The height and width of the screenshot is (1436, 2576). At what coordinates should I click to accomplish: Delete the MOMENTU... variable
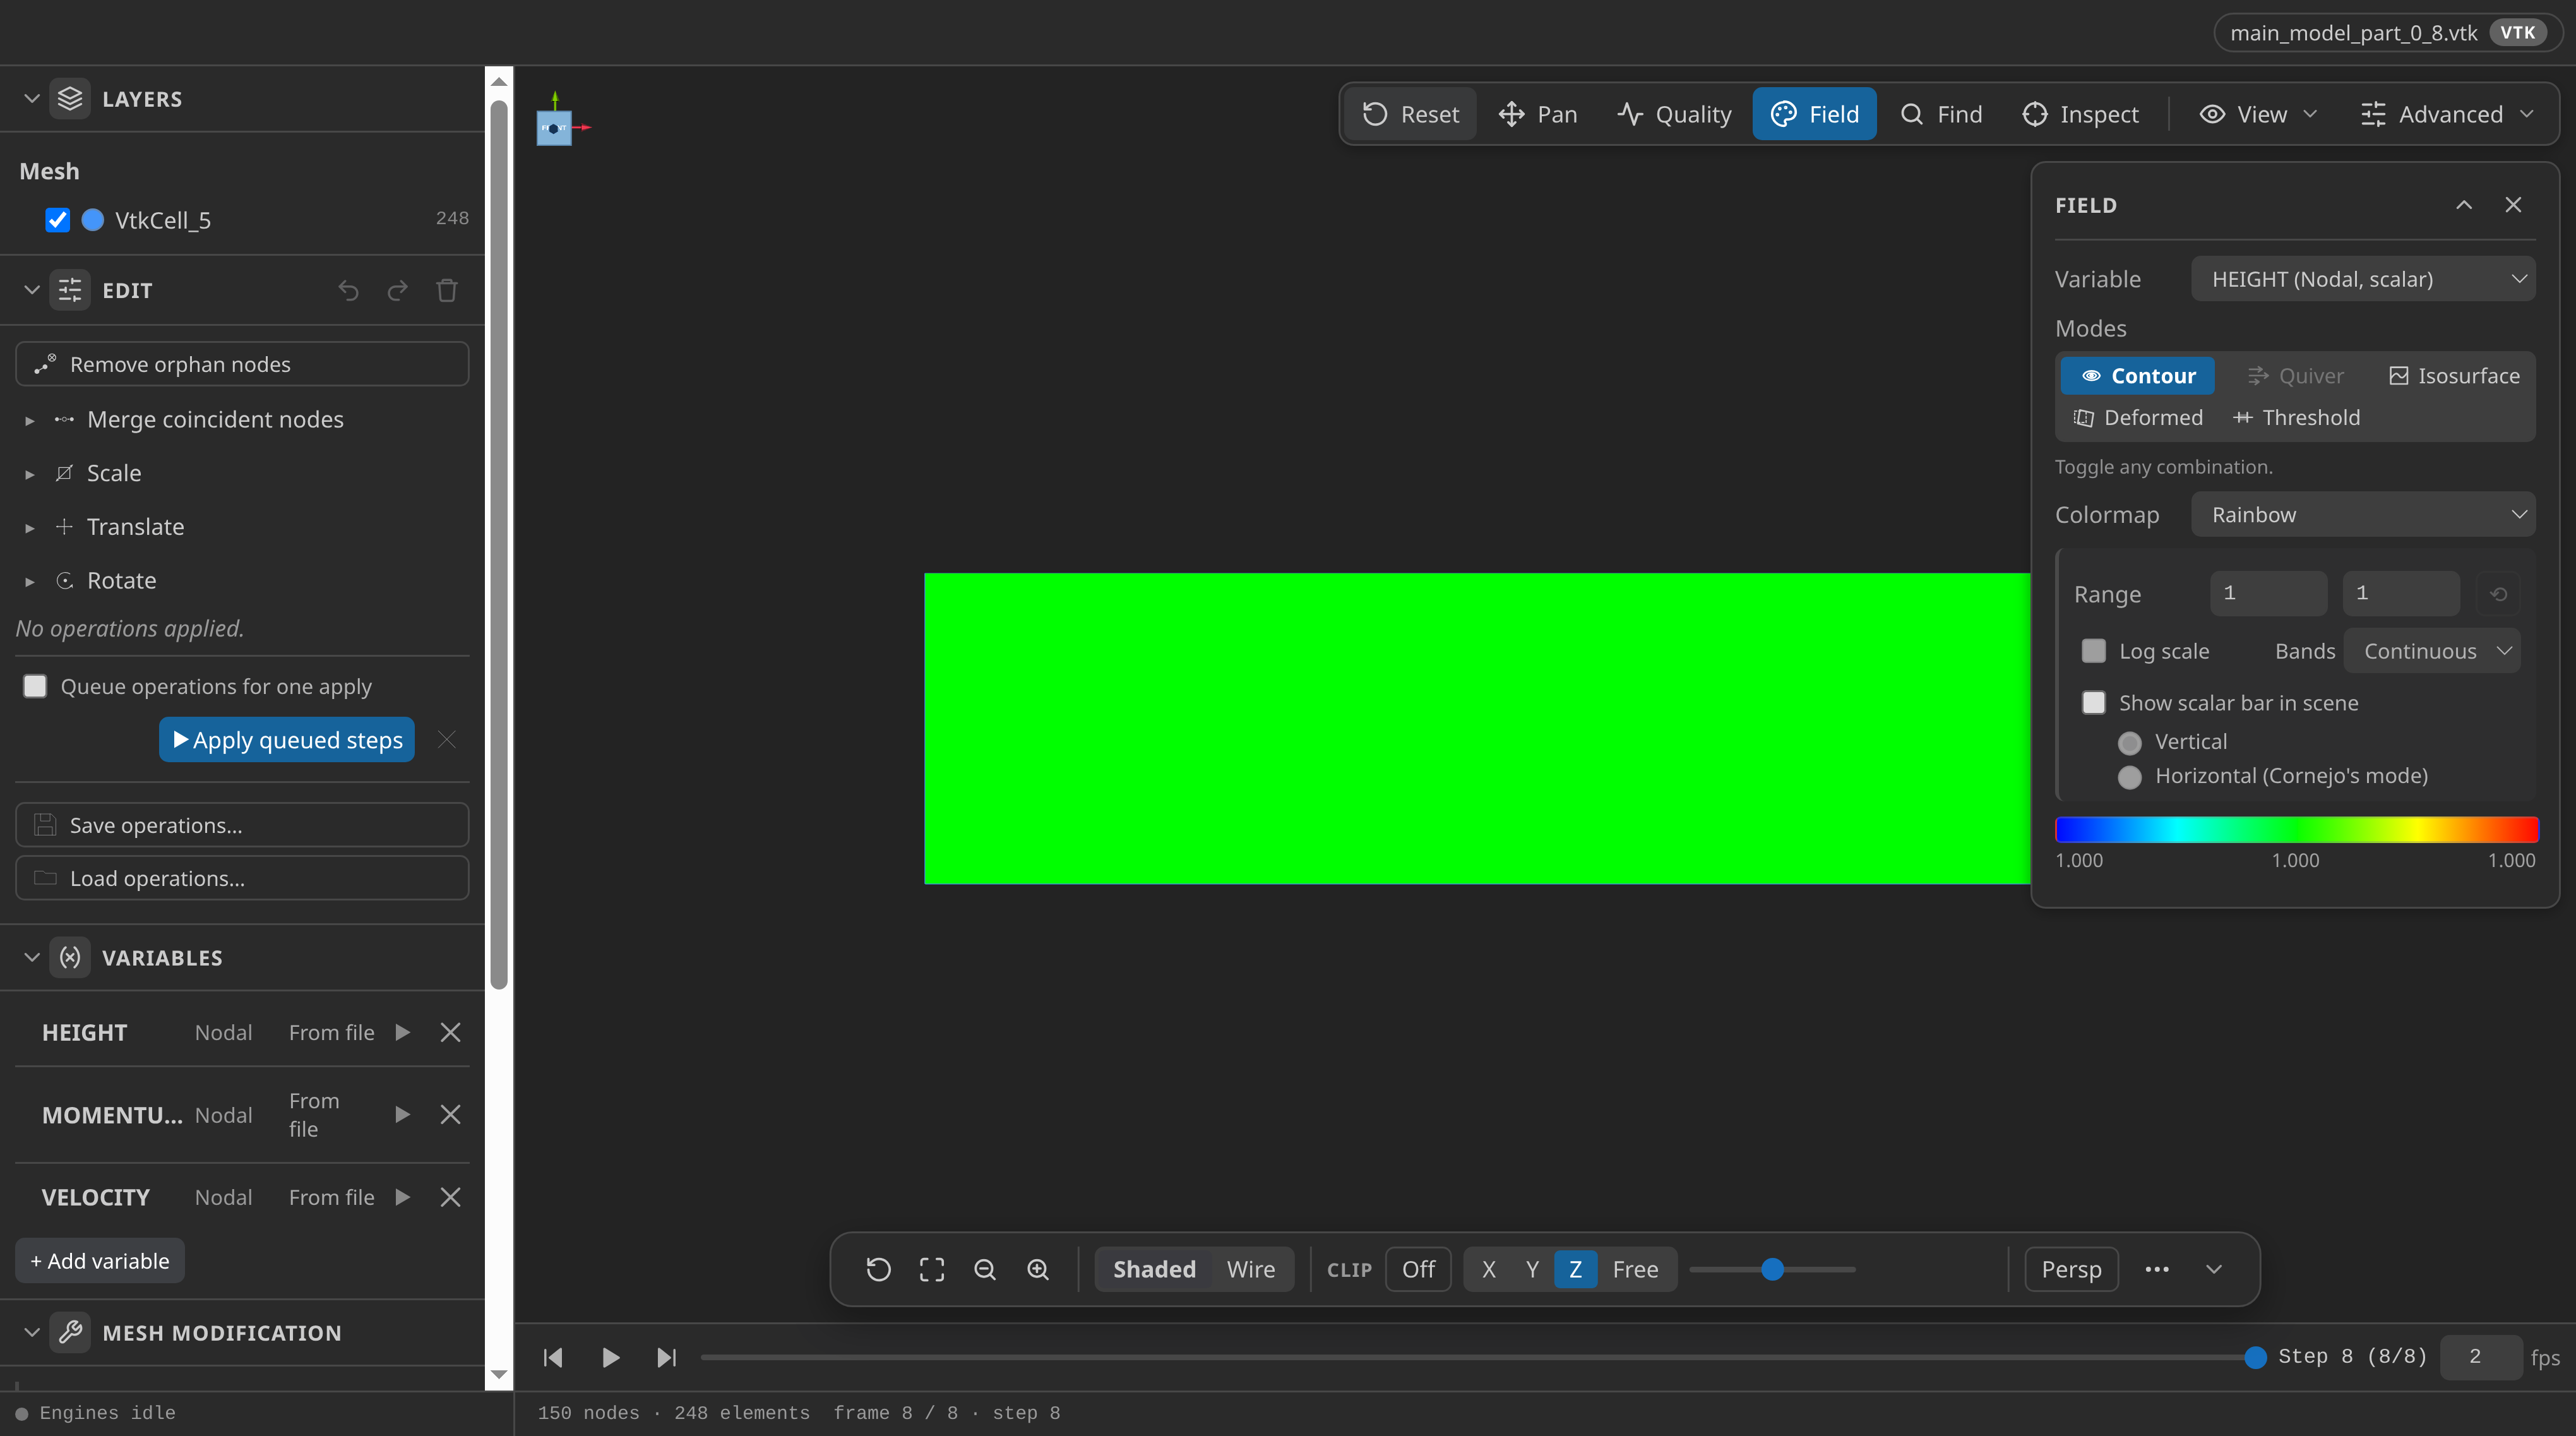coord(450,1114)
